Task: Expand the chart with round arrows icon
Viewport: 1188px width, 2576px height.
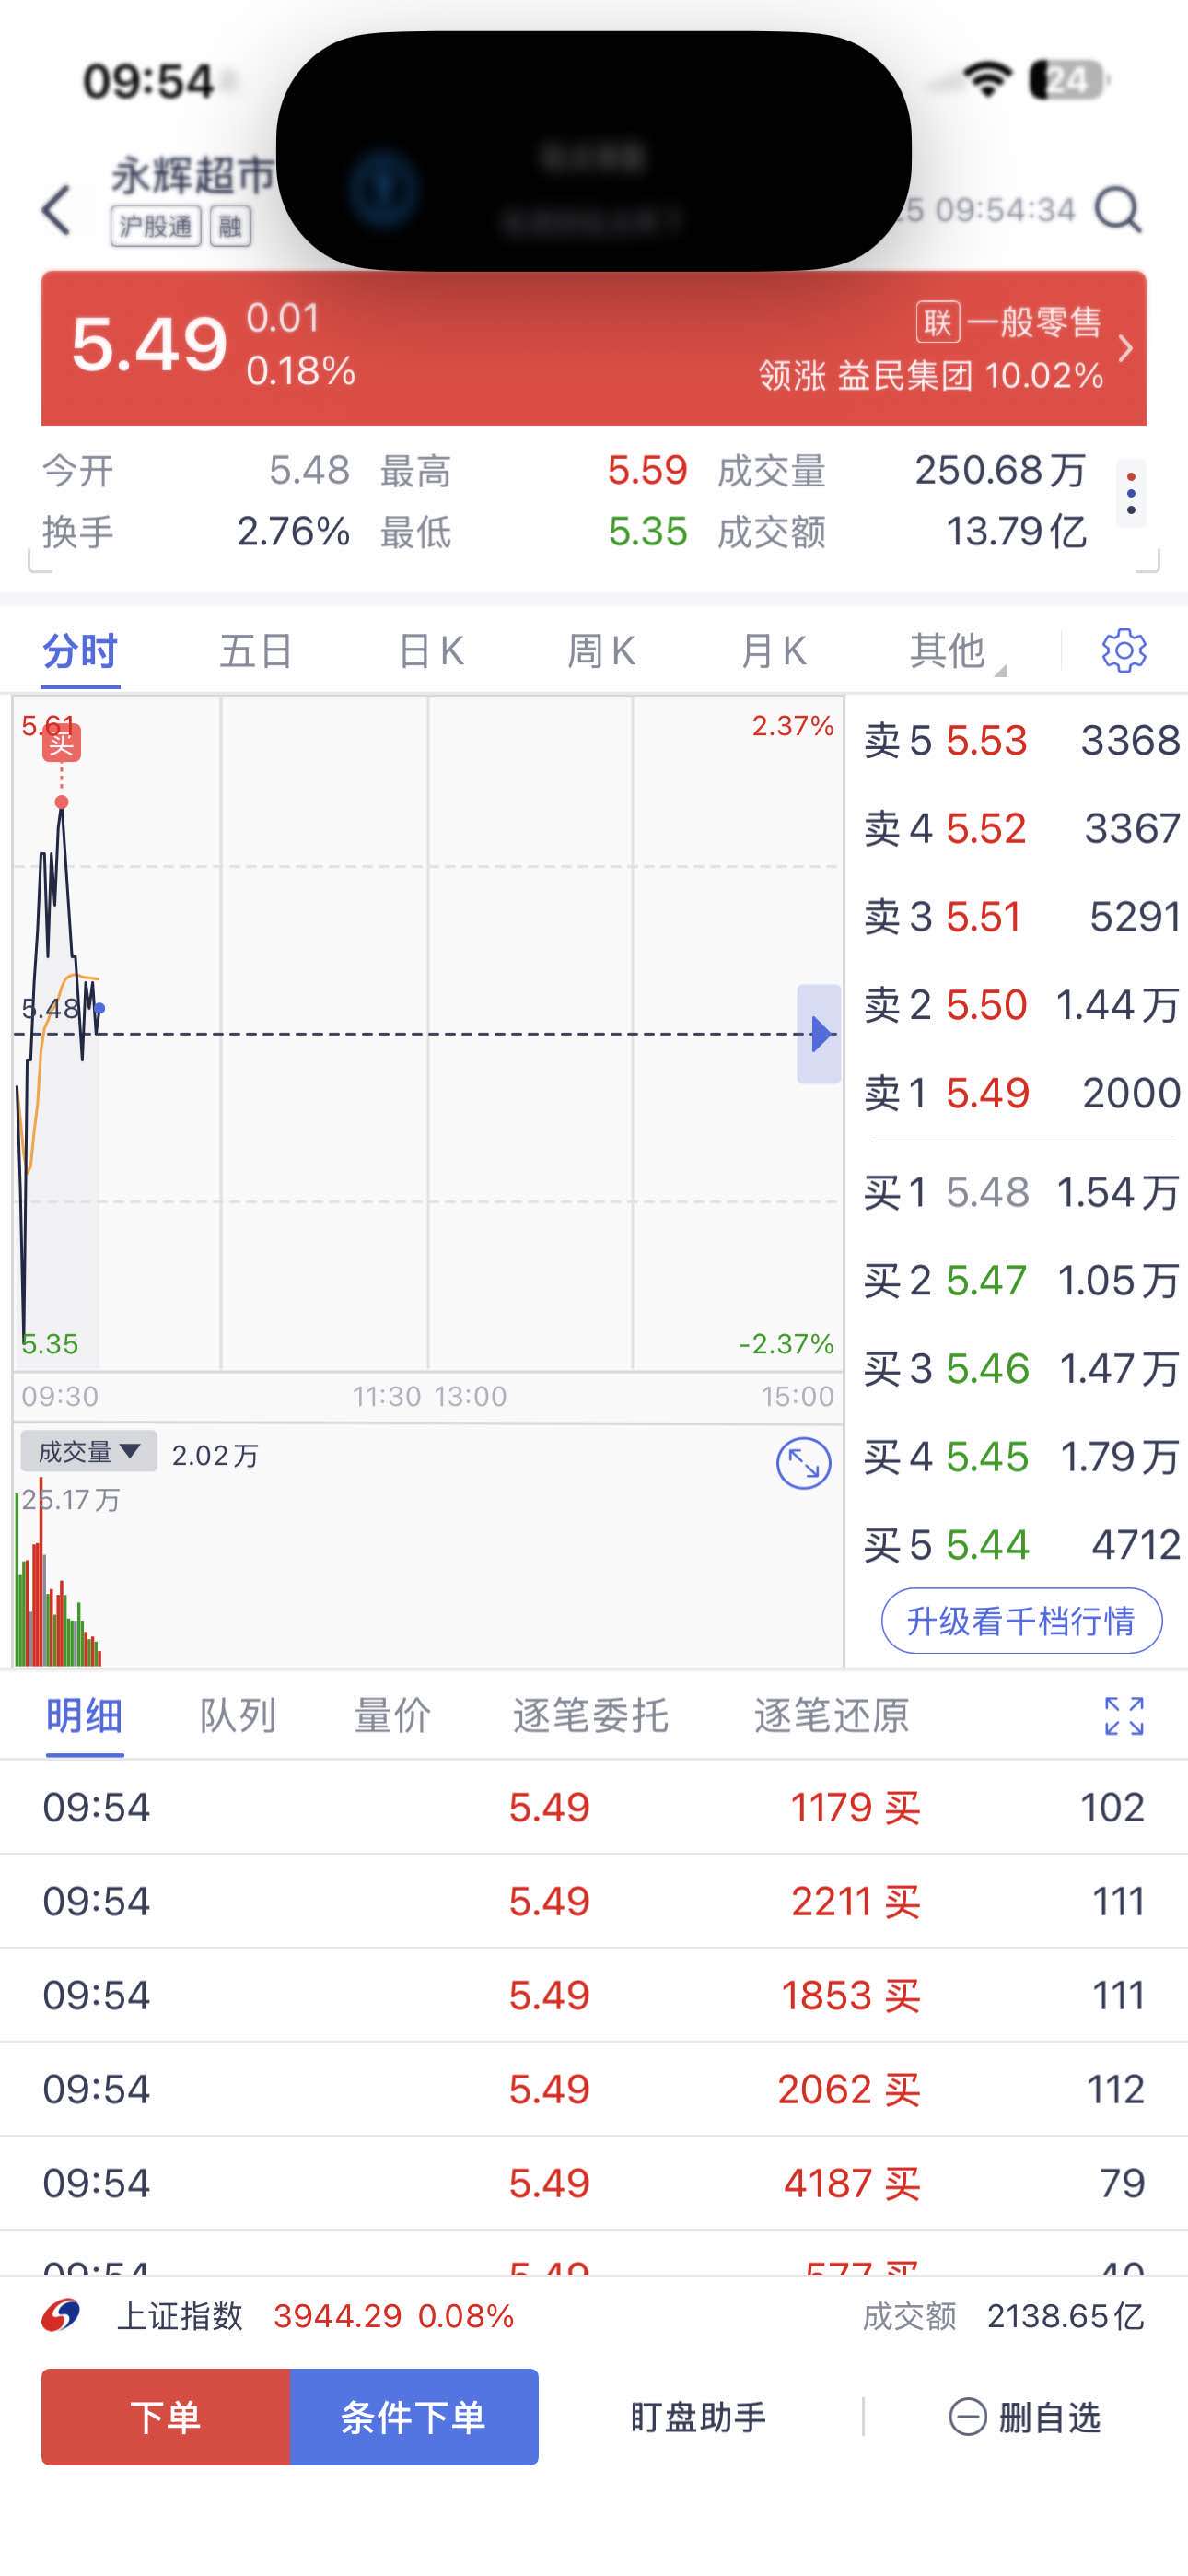Action: (x=803, y=1464)
